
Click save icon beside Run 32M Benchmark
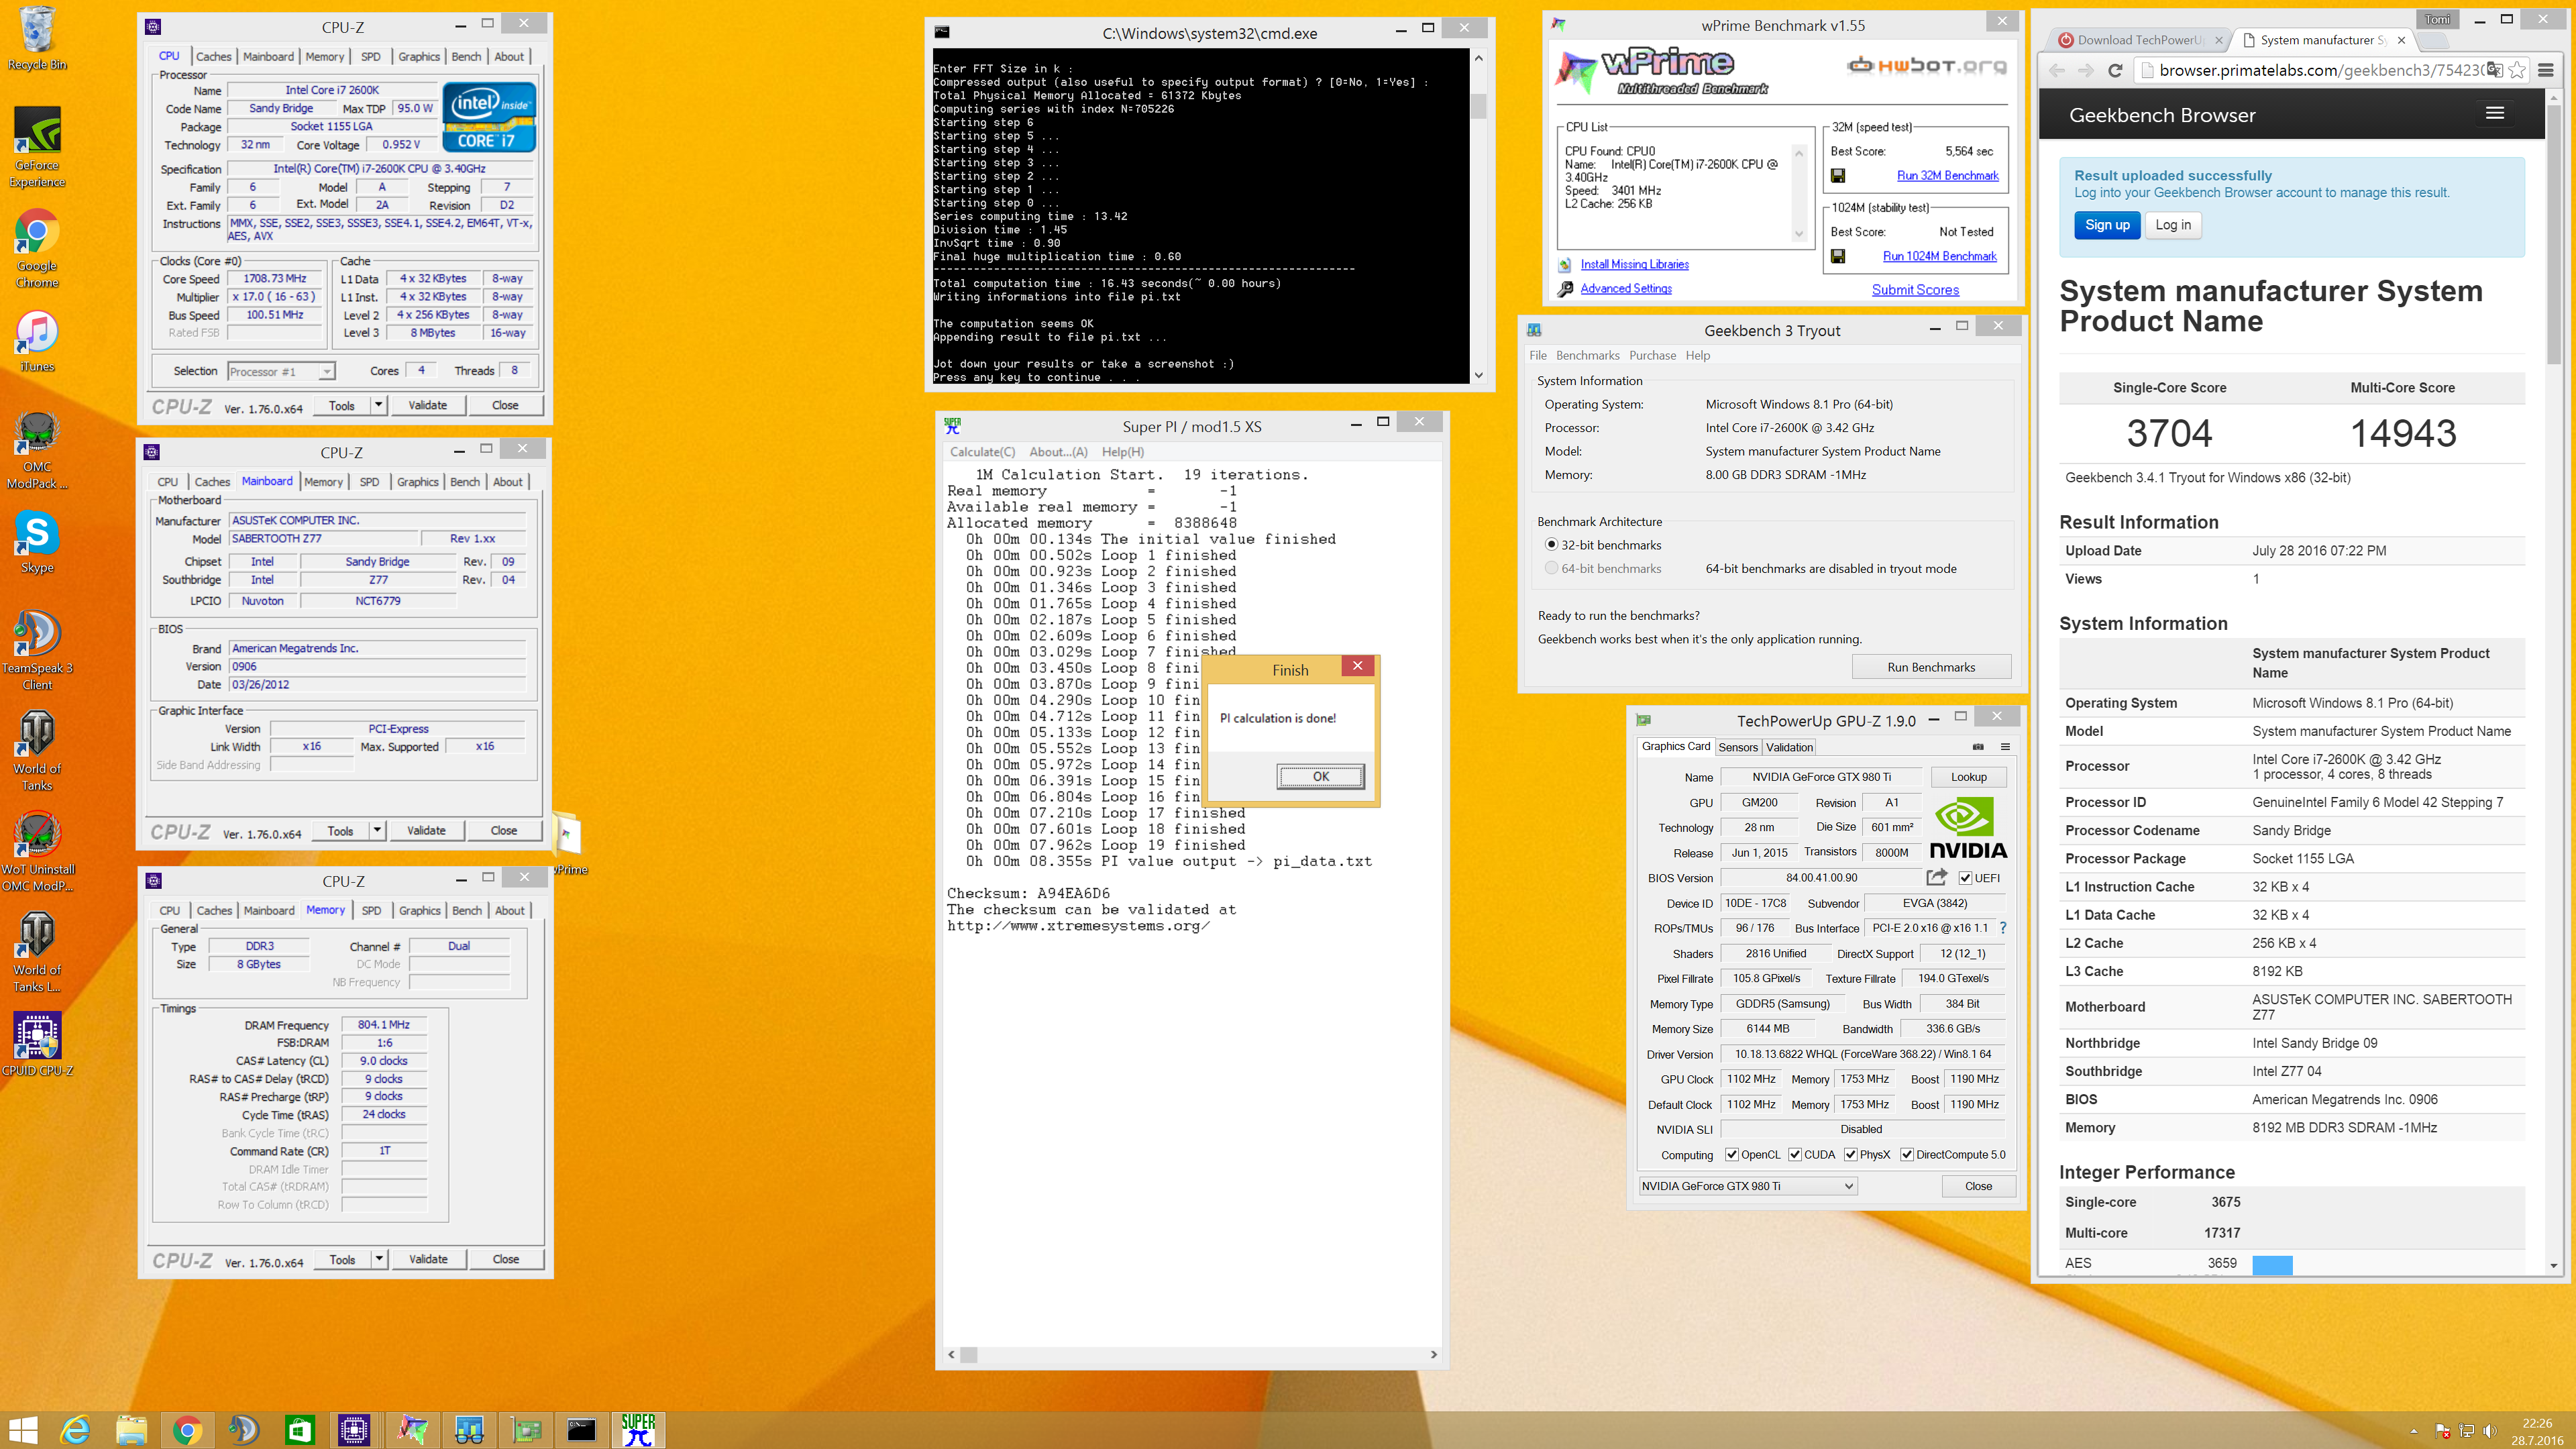pyautogui.click(x=1838, y=176)
